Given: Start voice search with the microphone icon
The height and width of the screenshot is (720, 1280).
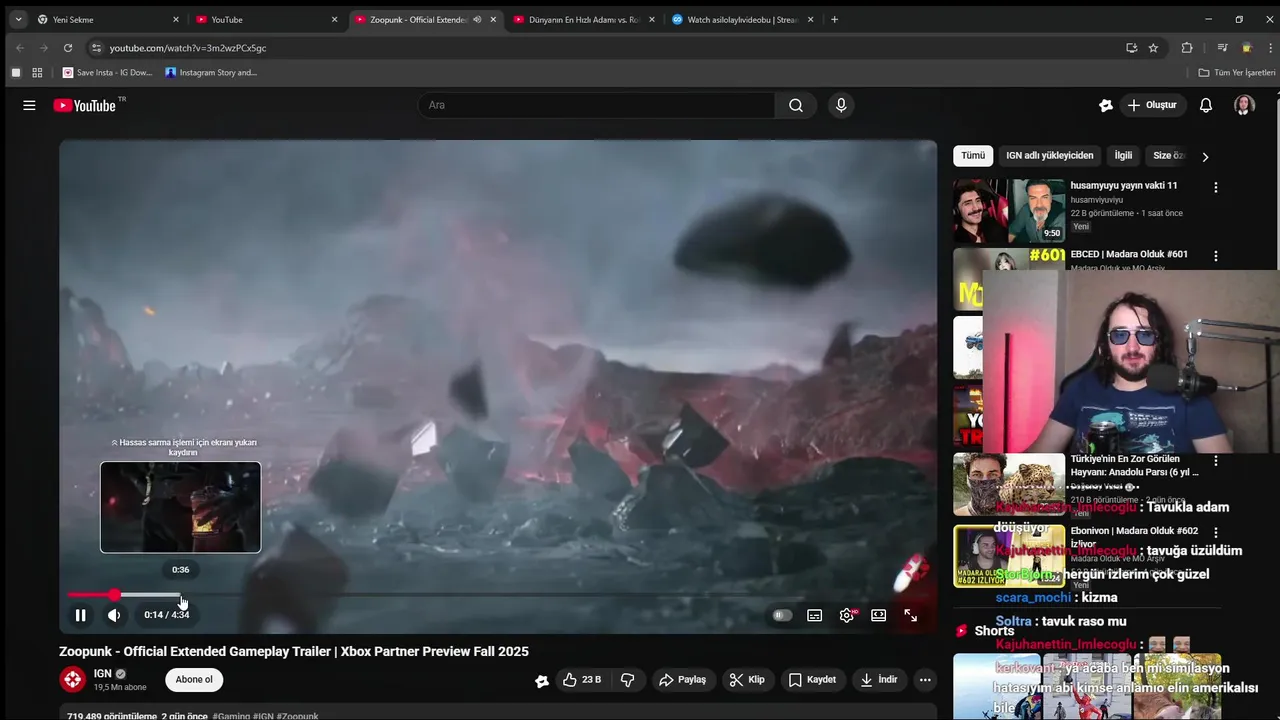Looking at the screenshot, I should point(841,105).
